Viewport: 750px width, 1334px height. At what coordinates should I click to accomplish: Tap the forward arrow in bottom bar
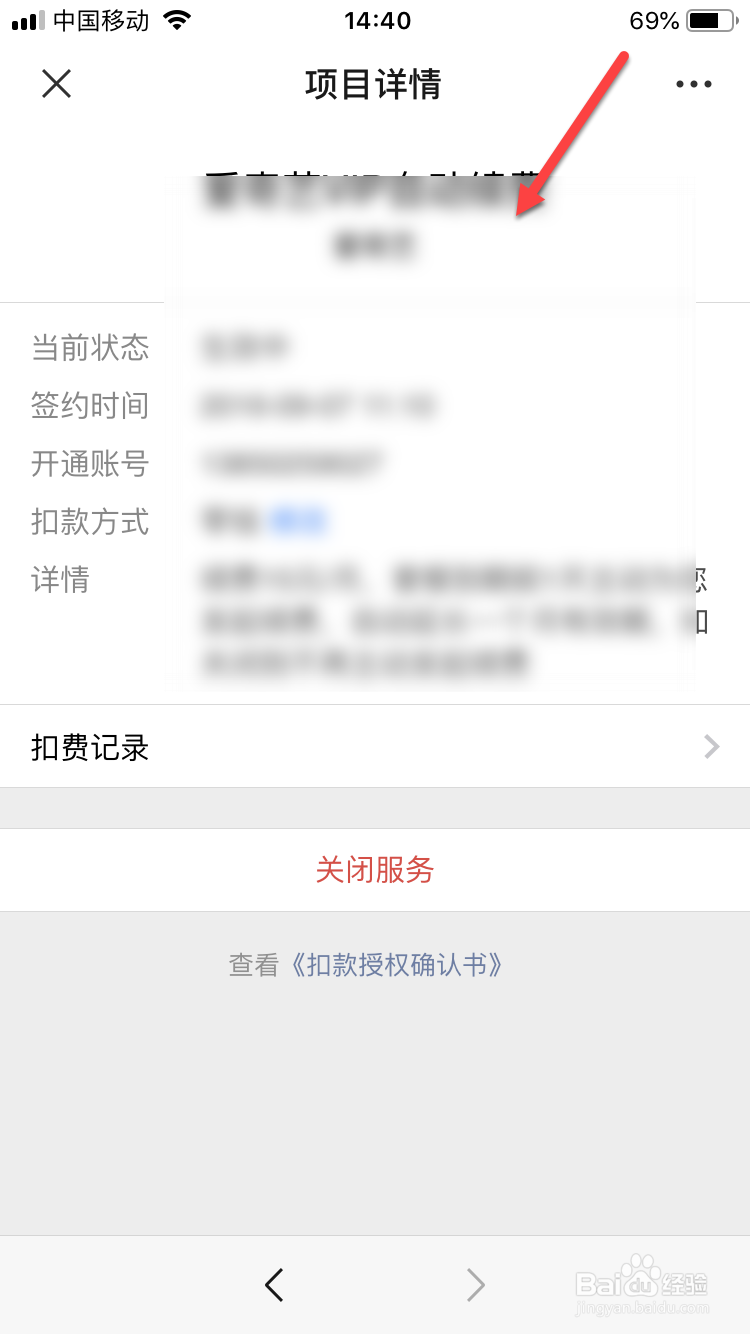point(476,1284)
